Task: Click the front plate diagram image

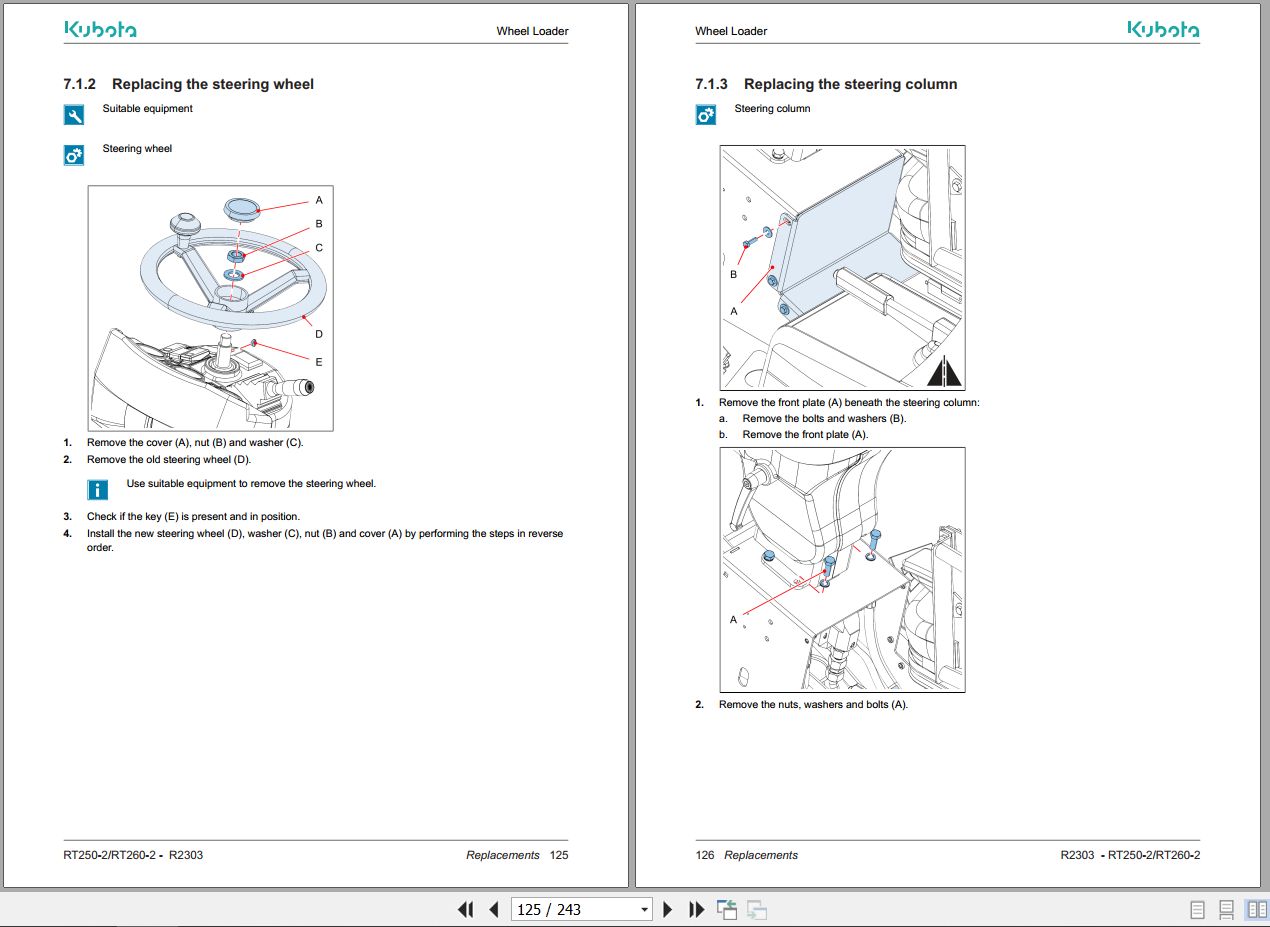Action: 842,267
